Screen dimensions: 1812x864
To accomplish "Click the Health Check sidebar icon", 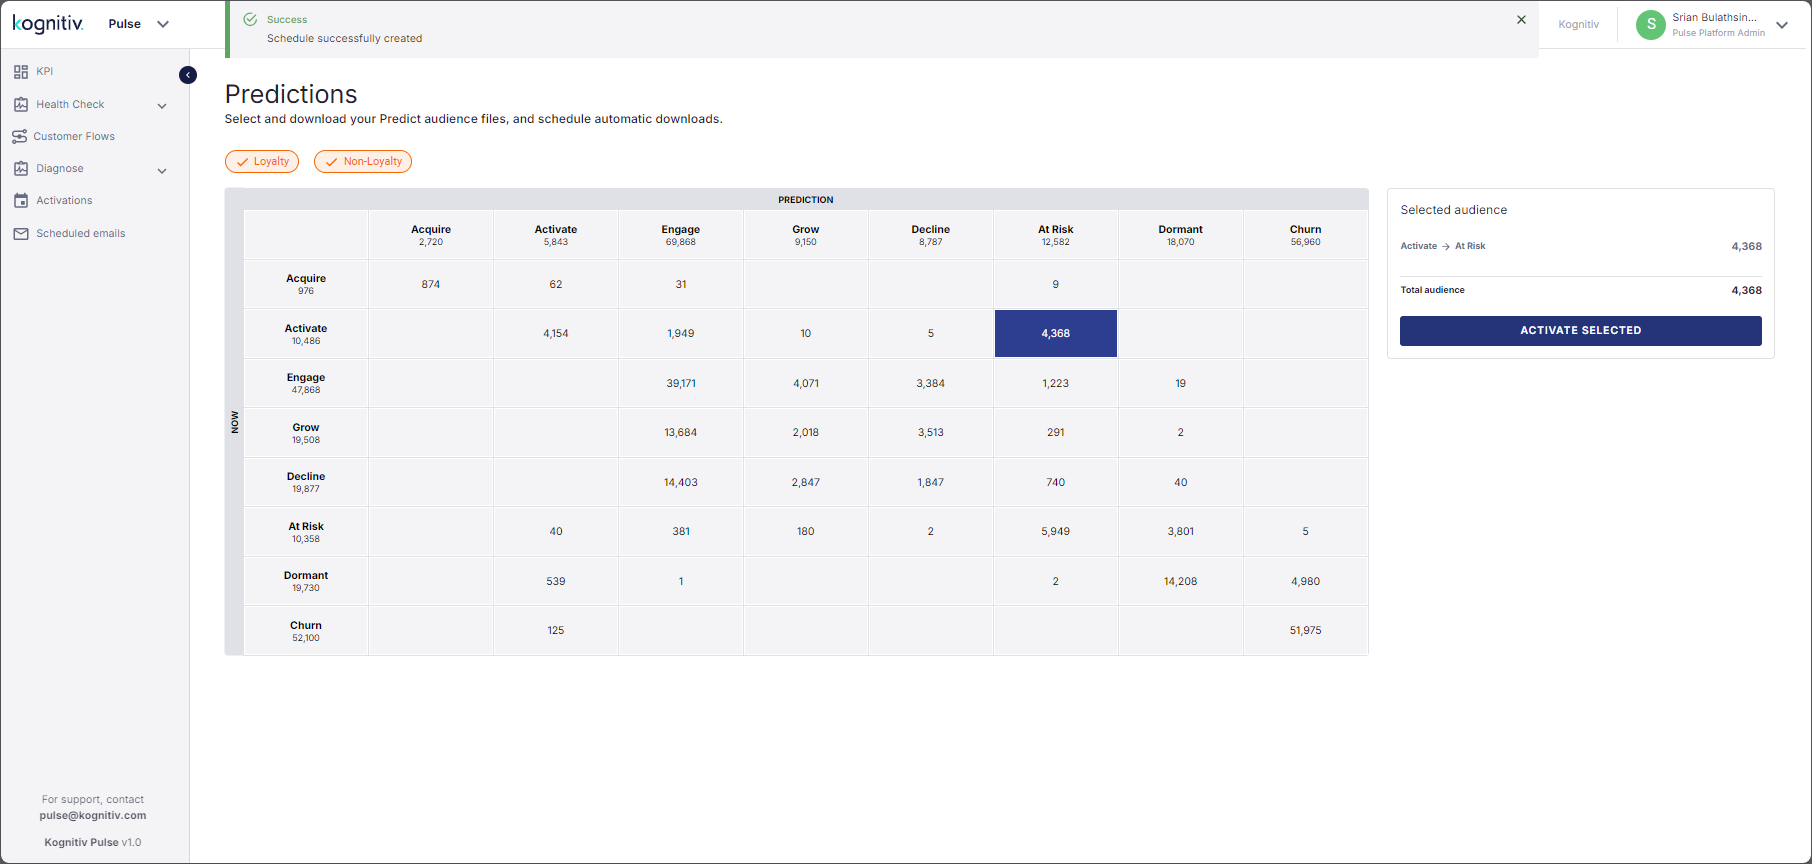I will (x=21, y=104).
